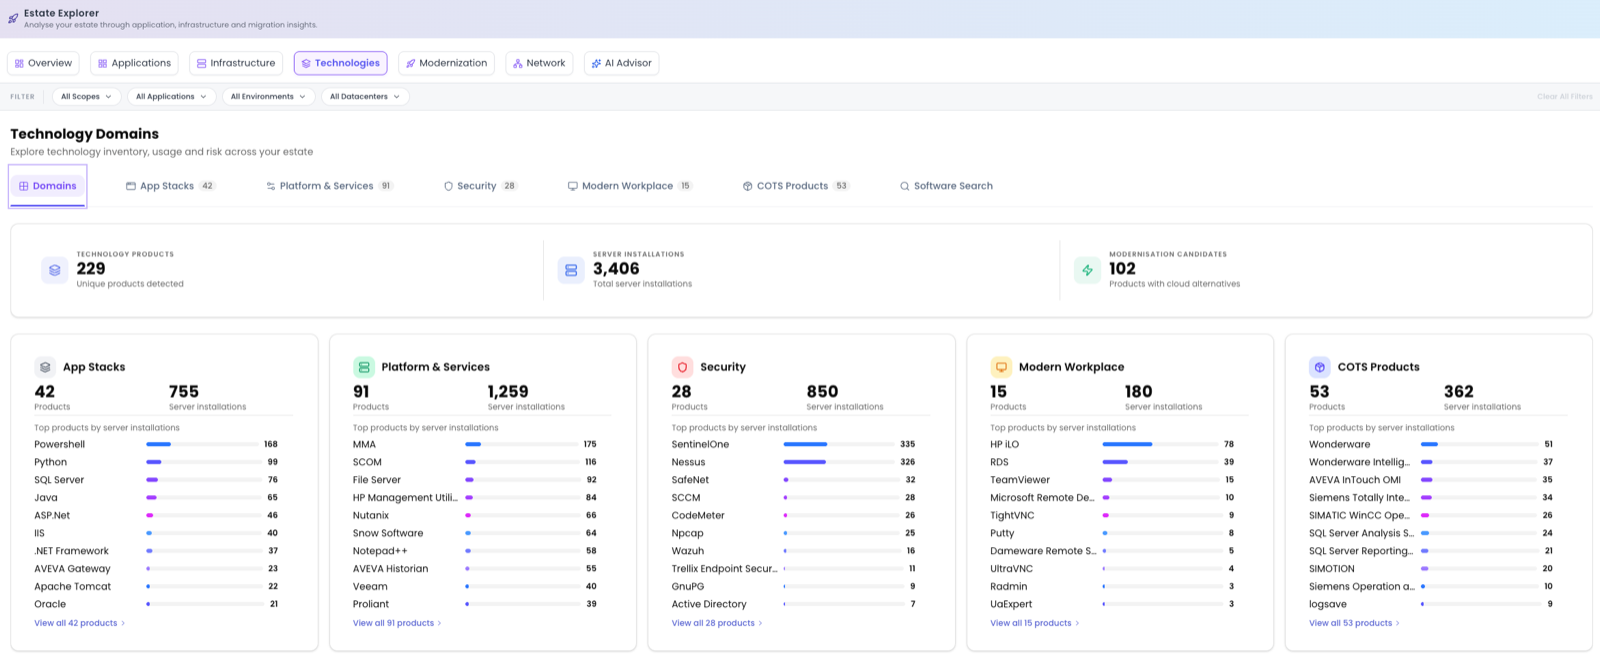The width and height of the screenshot is (1600, 656).
Task: Click the Security card shield icon
Action: click(x=682, y=367)
